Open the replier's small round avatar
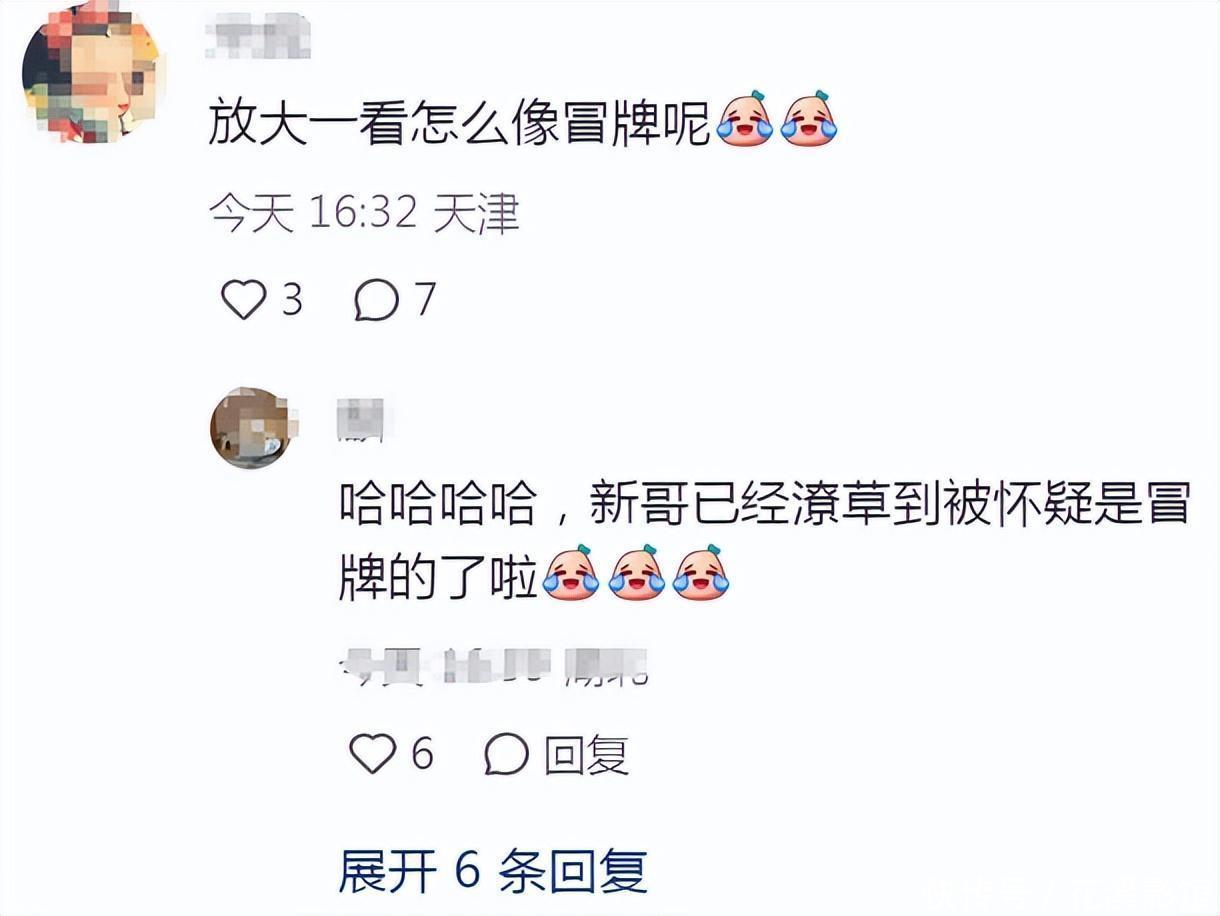 (251, 428)
